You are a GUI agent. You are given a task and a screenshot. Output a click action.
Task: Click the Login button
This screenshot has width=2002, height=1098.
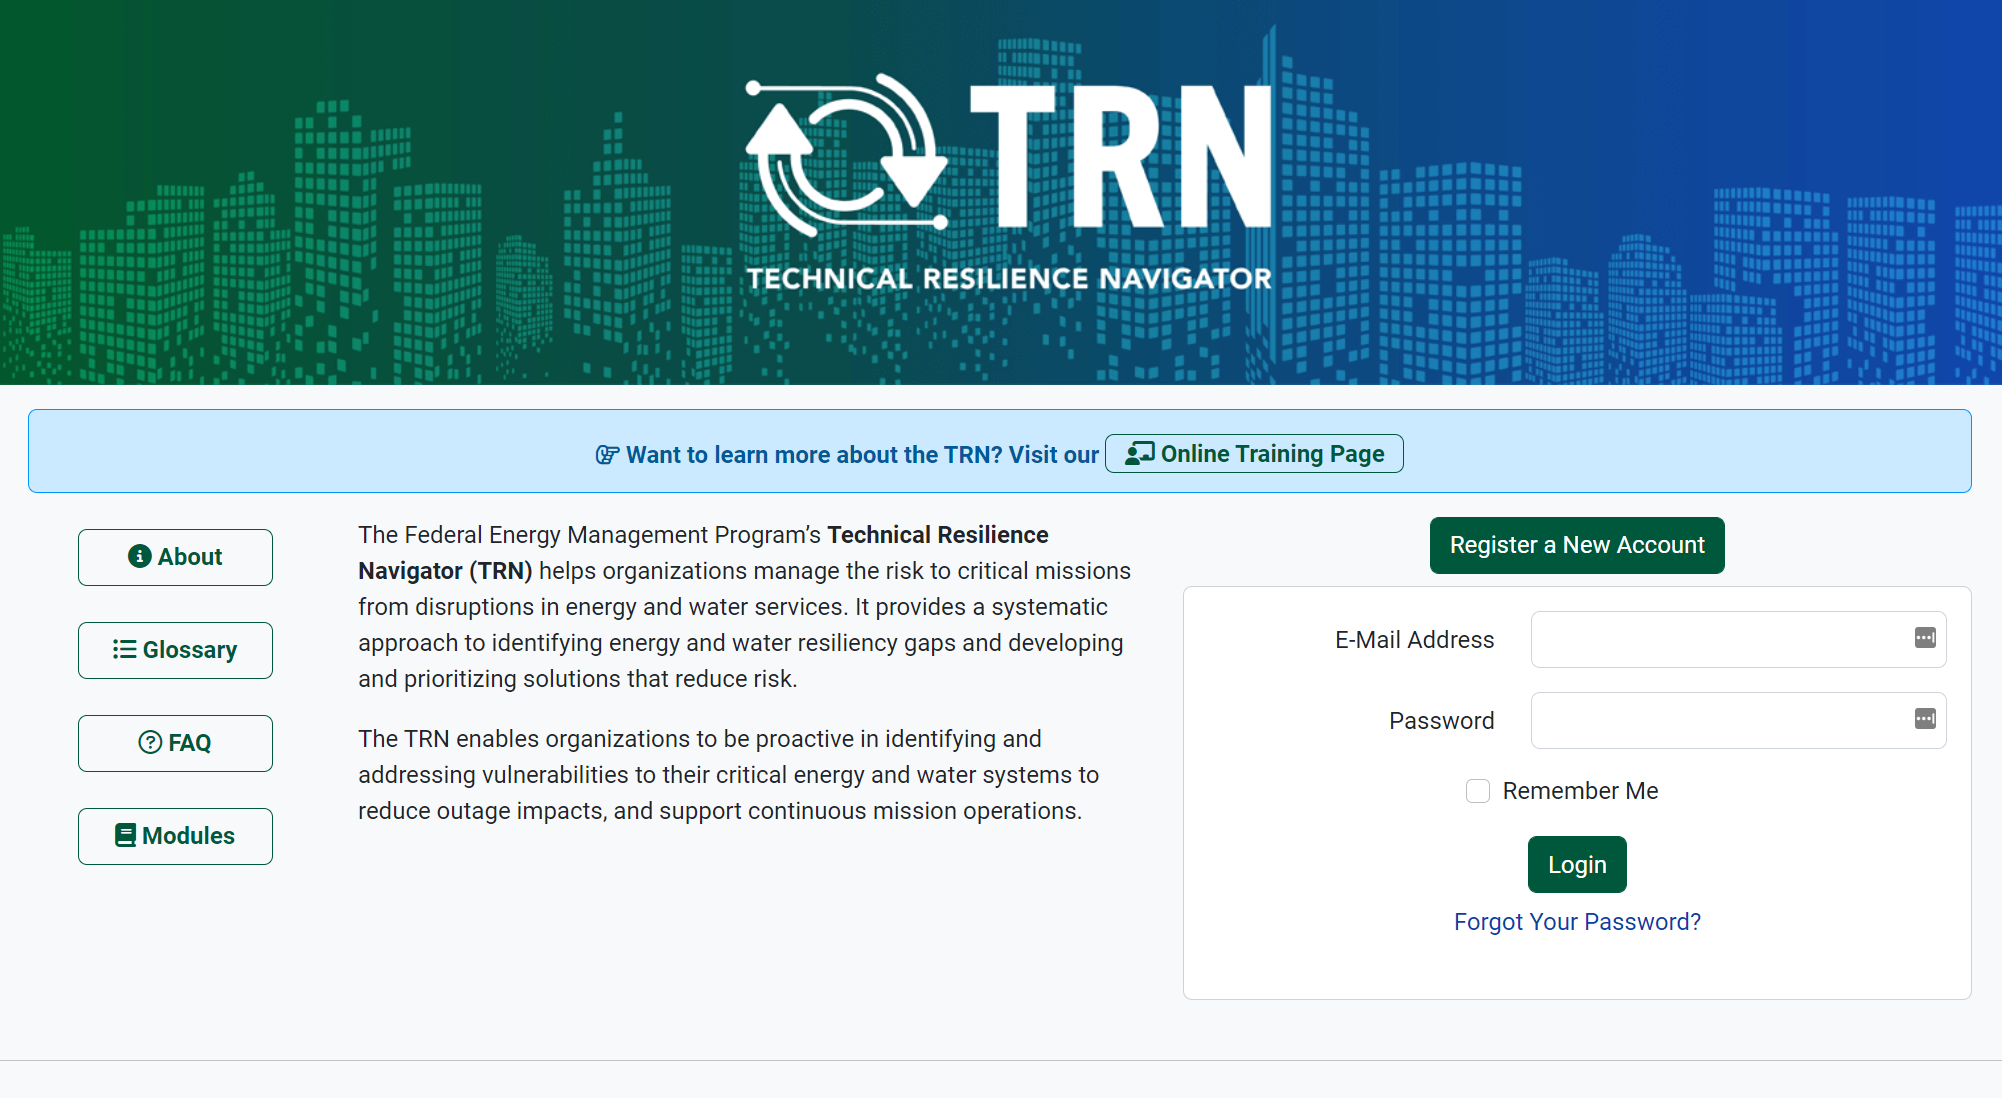click(x=1578, y=864)
